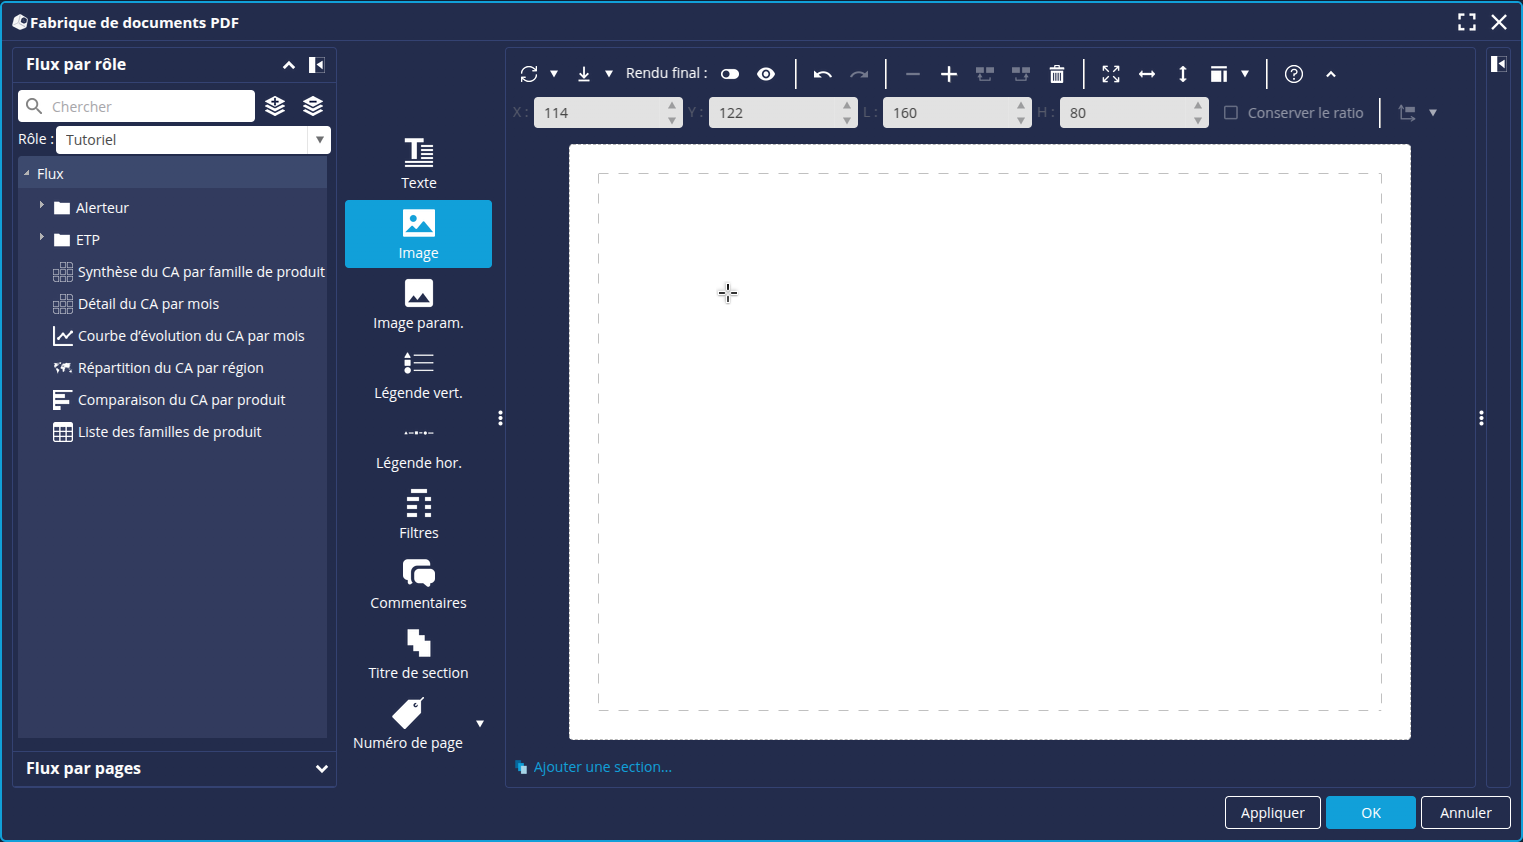The height and width of the screenshot is (842, 1523).
Task: Click the eye preview icon
Action: 766,74
